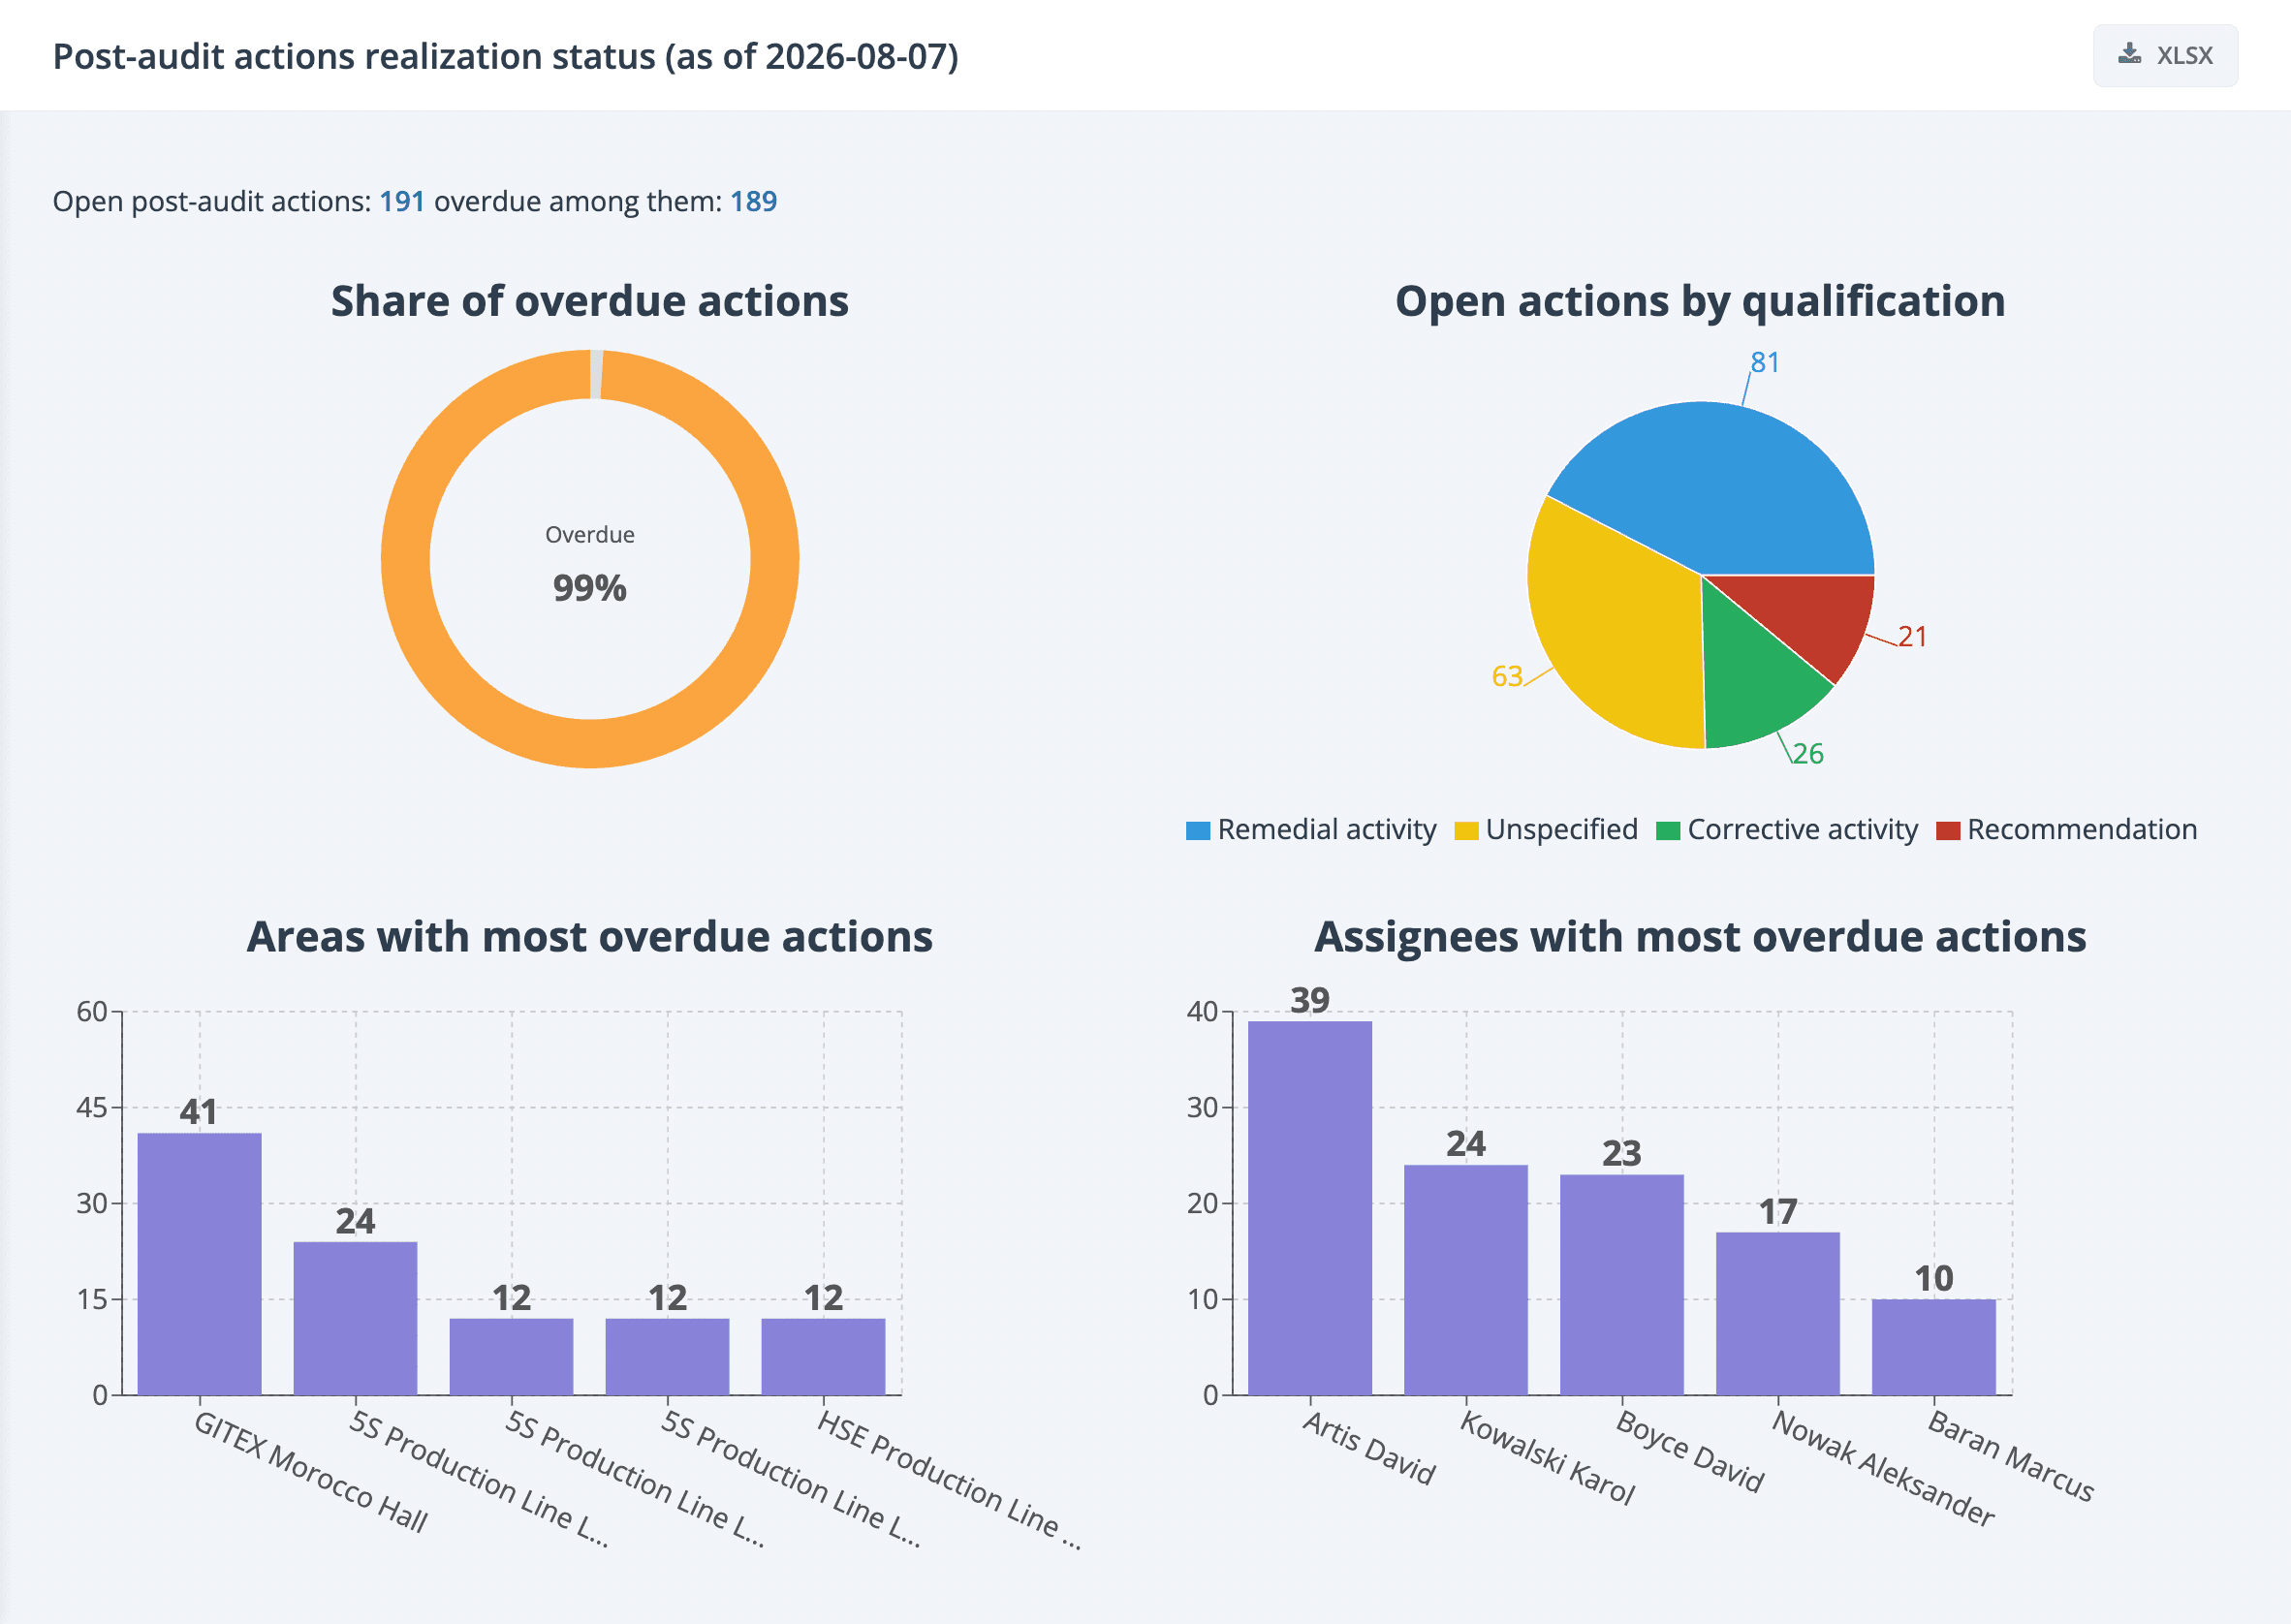Click the Open actions by qualification heading

coord(1700,301)
